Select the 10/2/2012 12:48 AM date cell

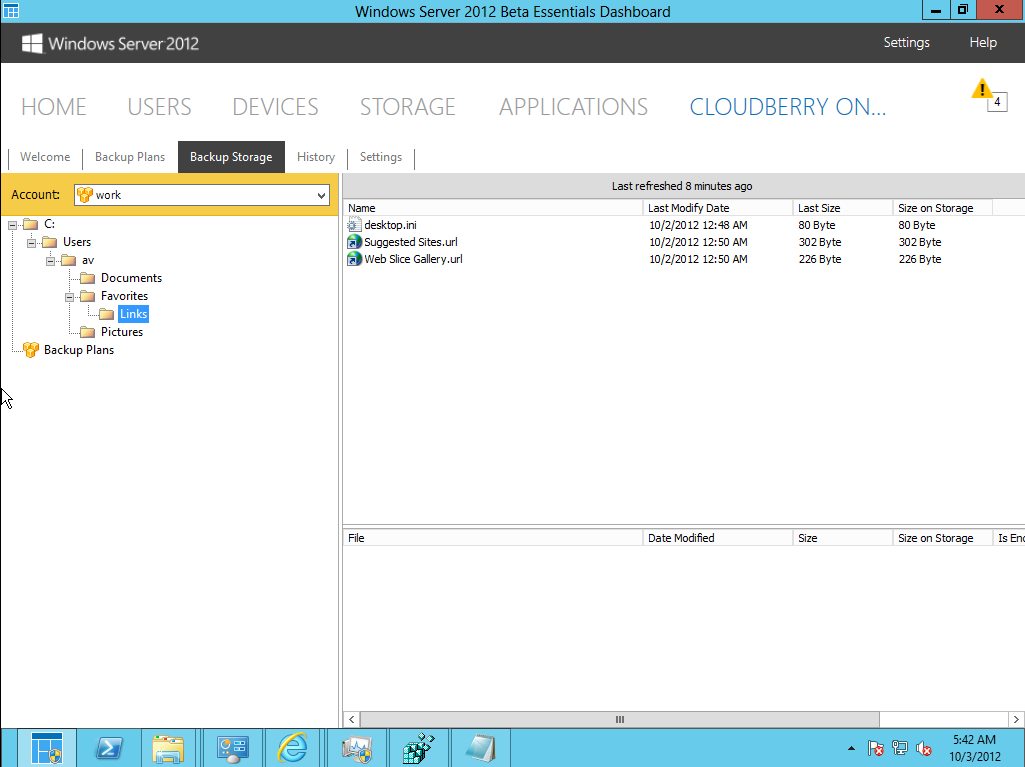coord(698,225)
